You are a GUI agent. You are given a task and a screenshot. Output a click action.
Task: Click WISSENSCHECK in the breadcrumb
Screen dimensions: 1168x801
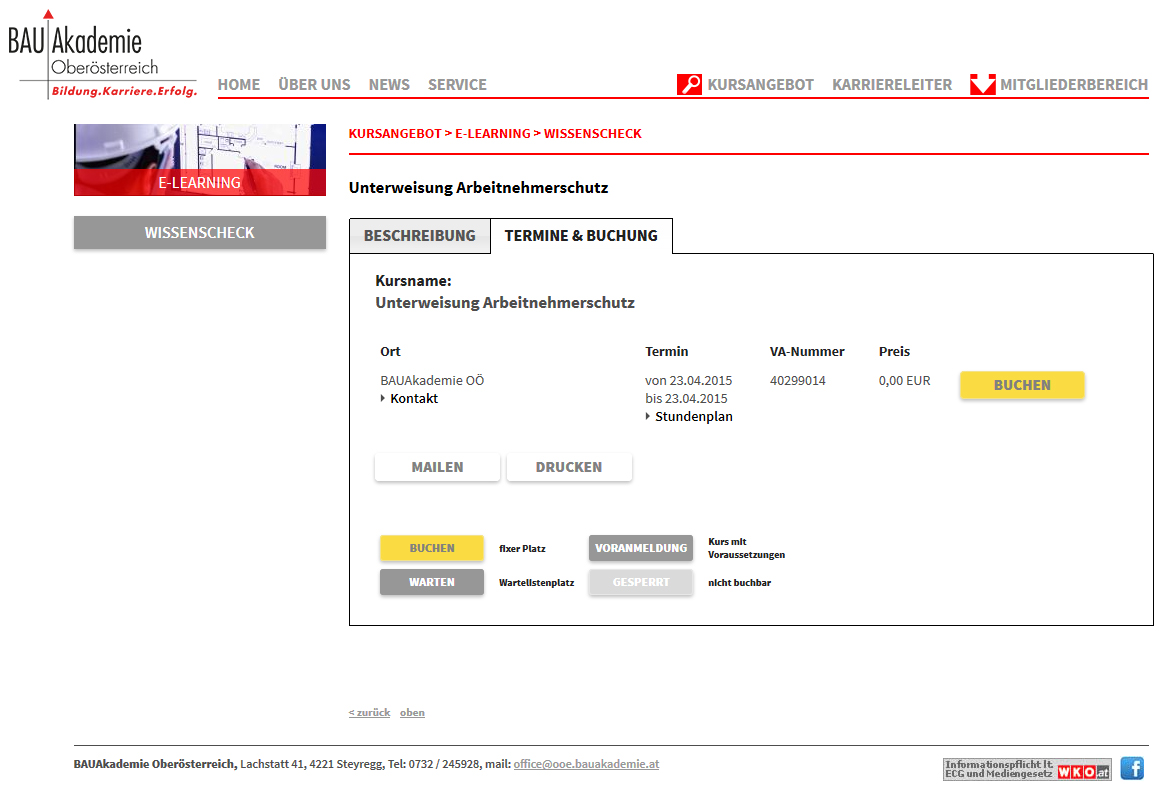(592, 133)
